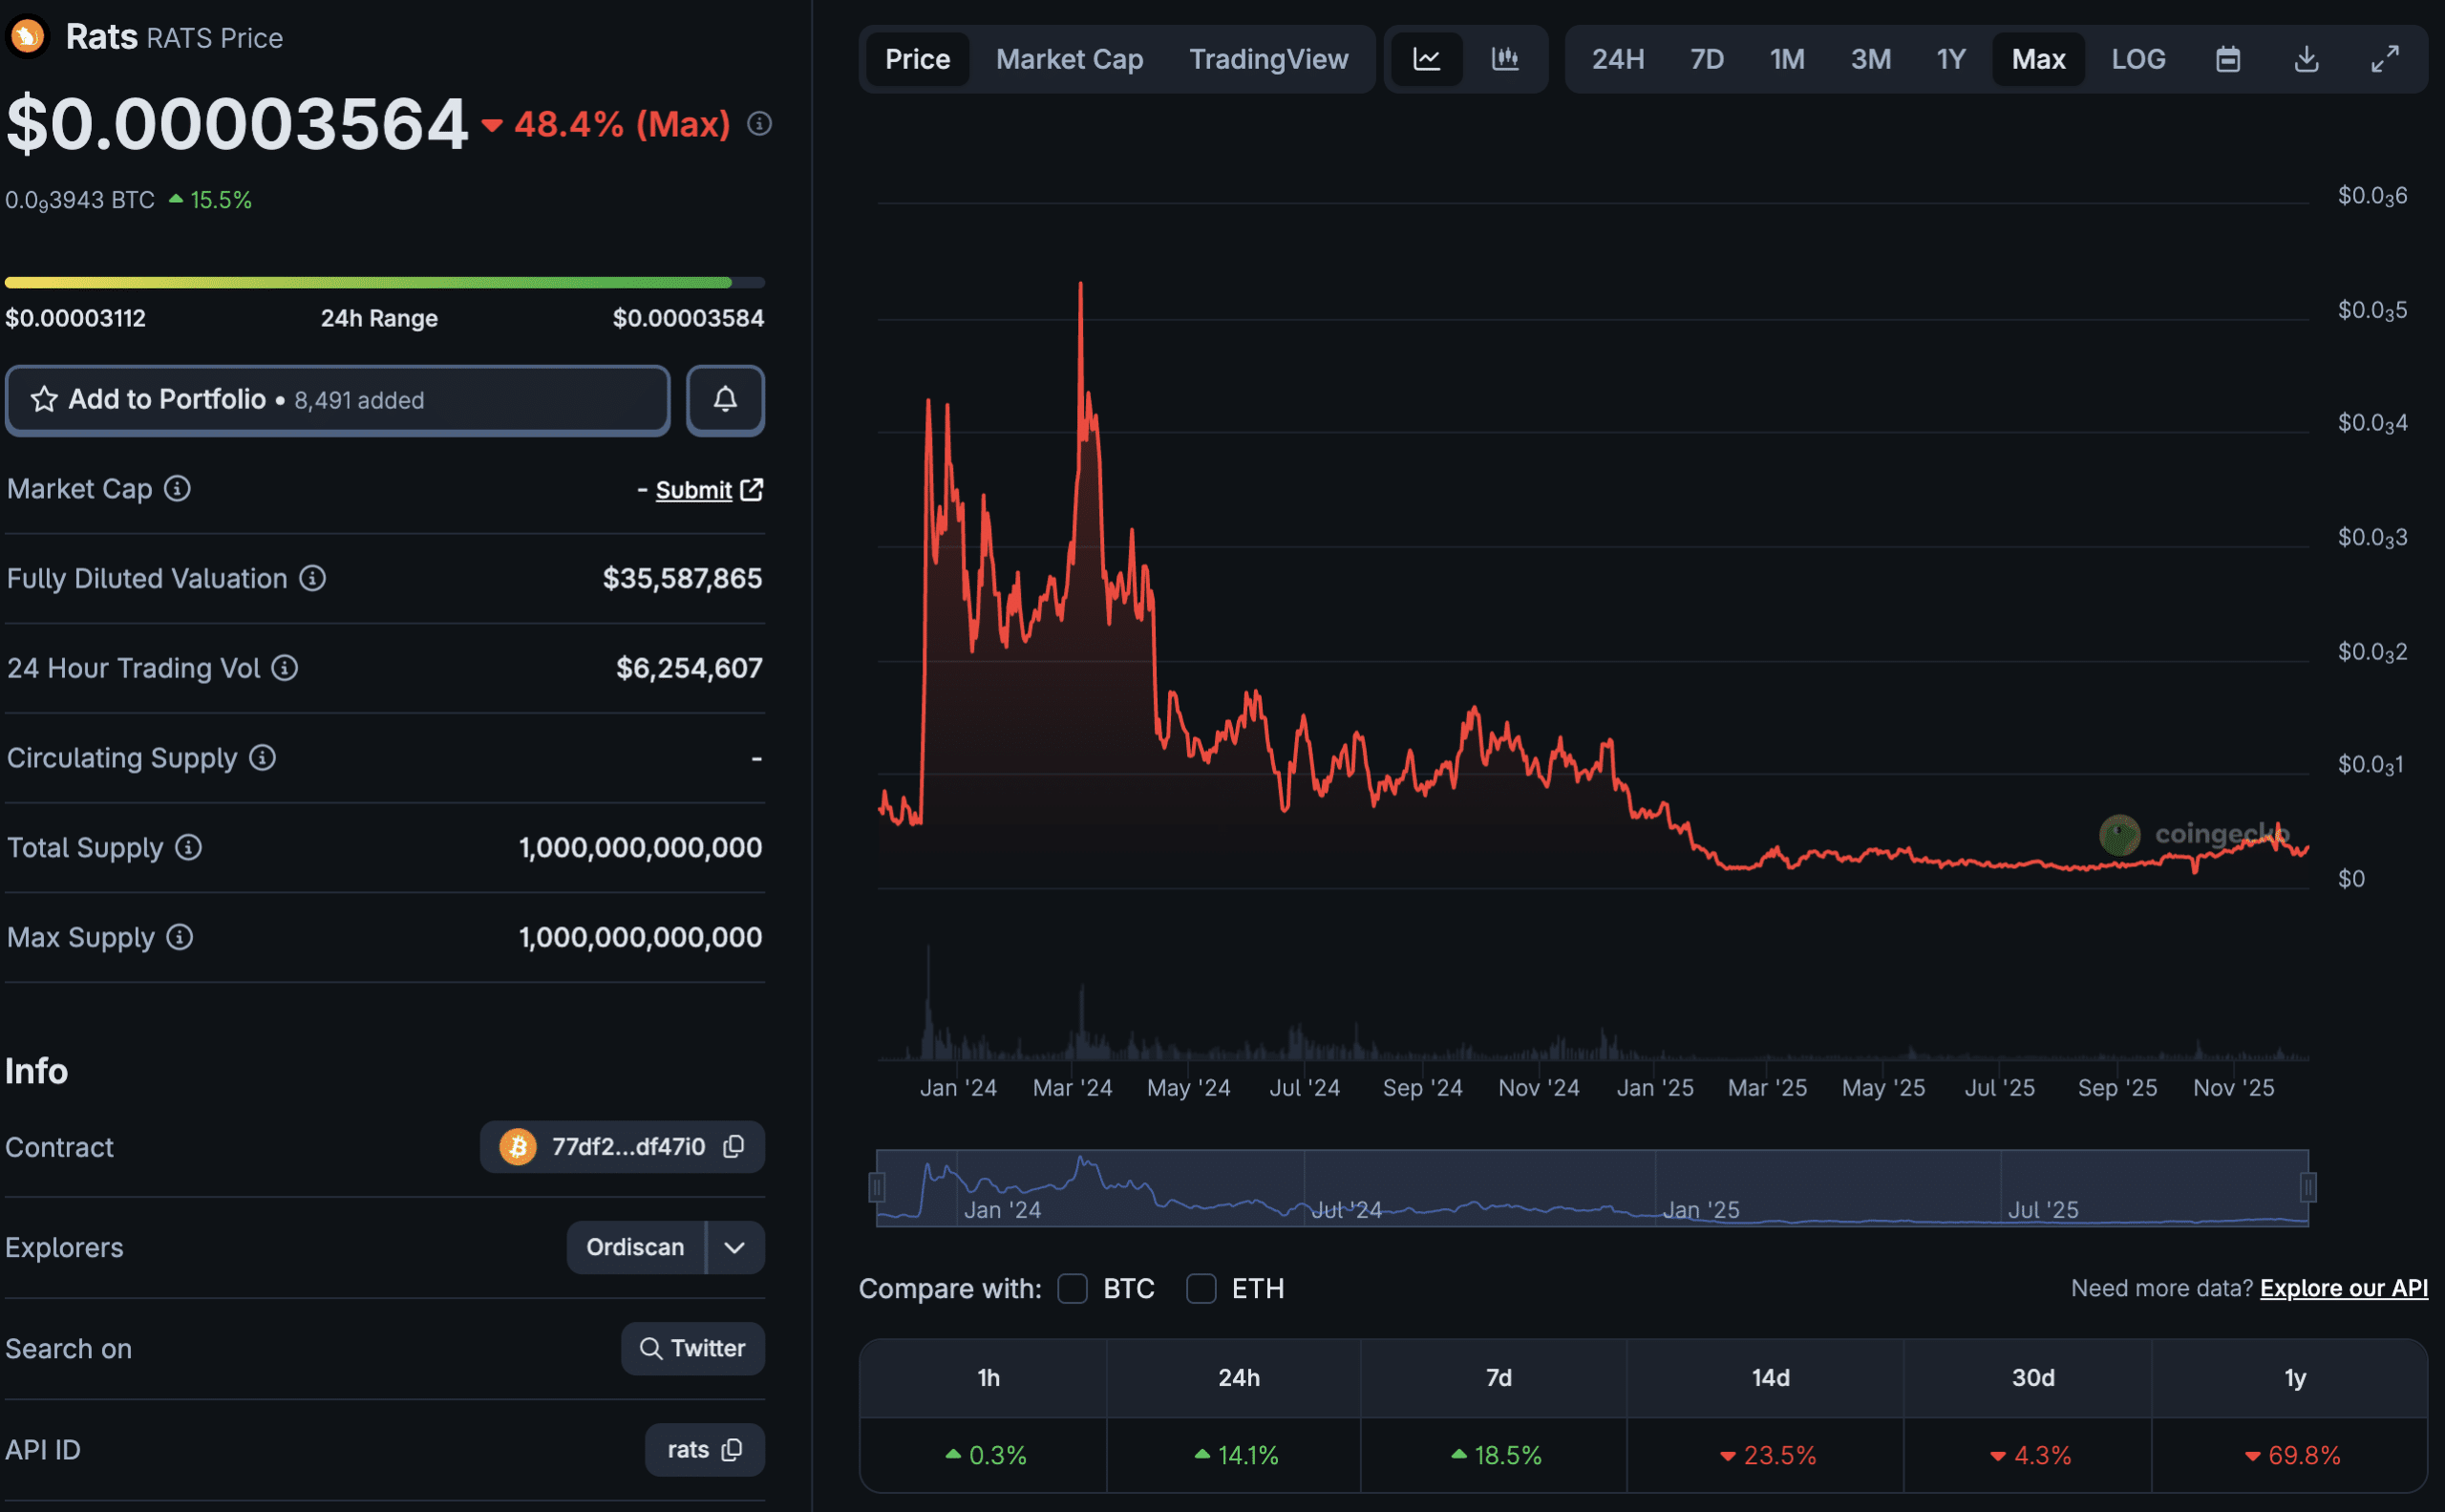Image resolution: width=2445 pixels, height=1512 pixels.
Task: Open the calendar date range picker
Action: pos(2227,59)
